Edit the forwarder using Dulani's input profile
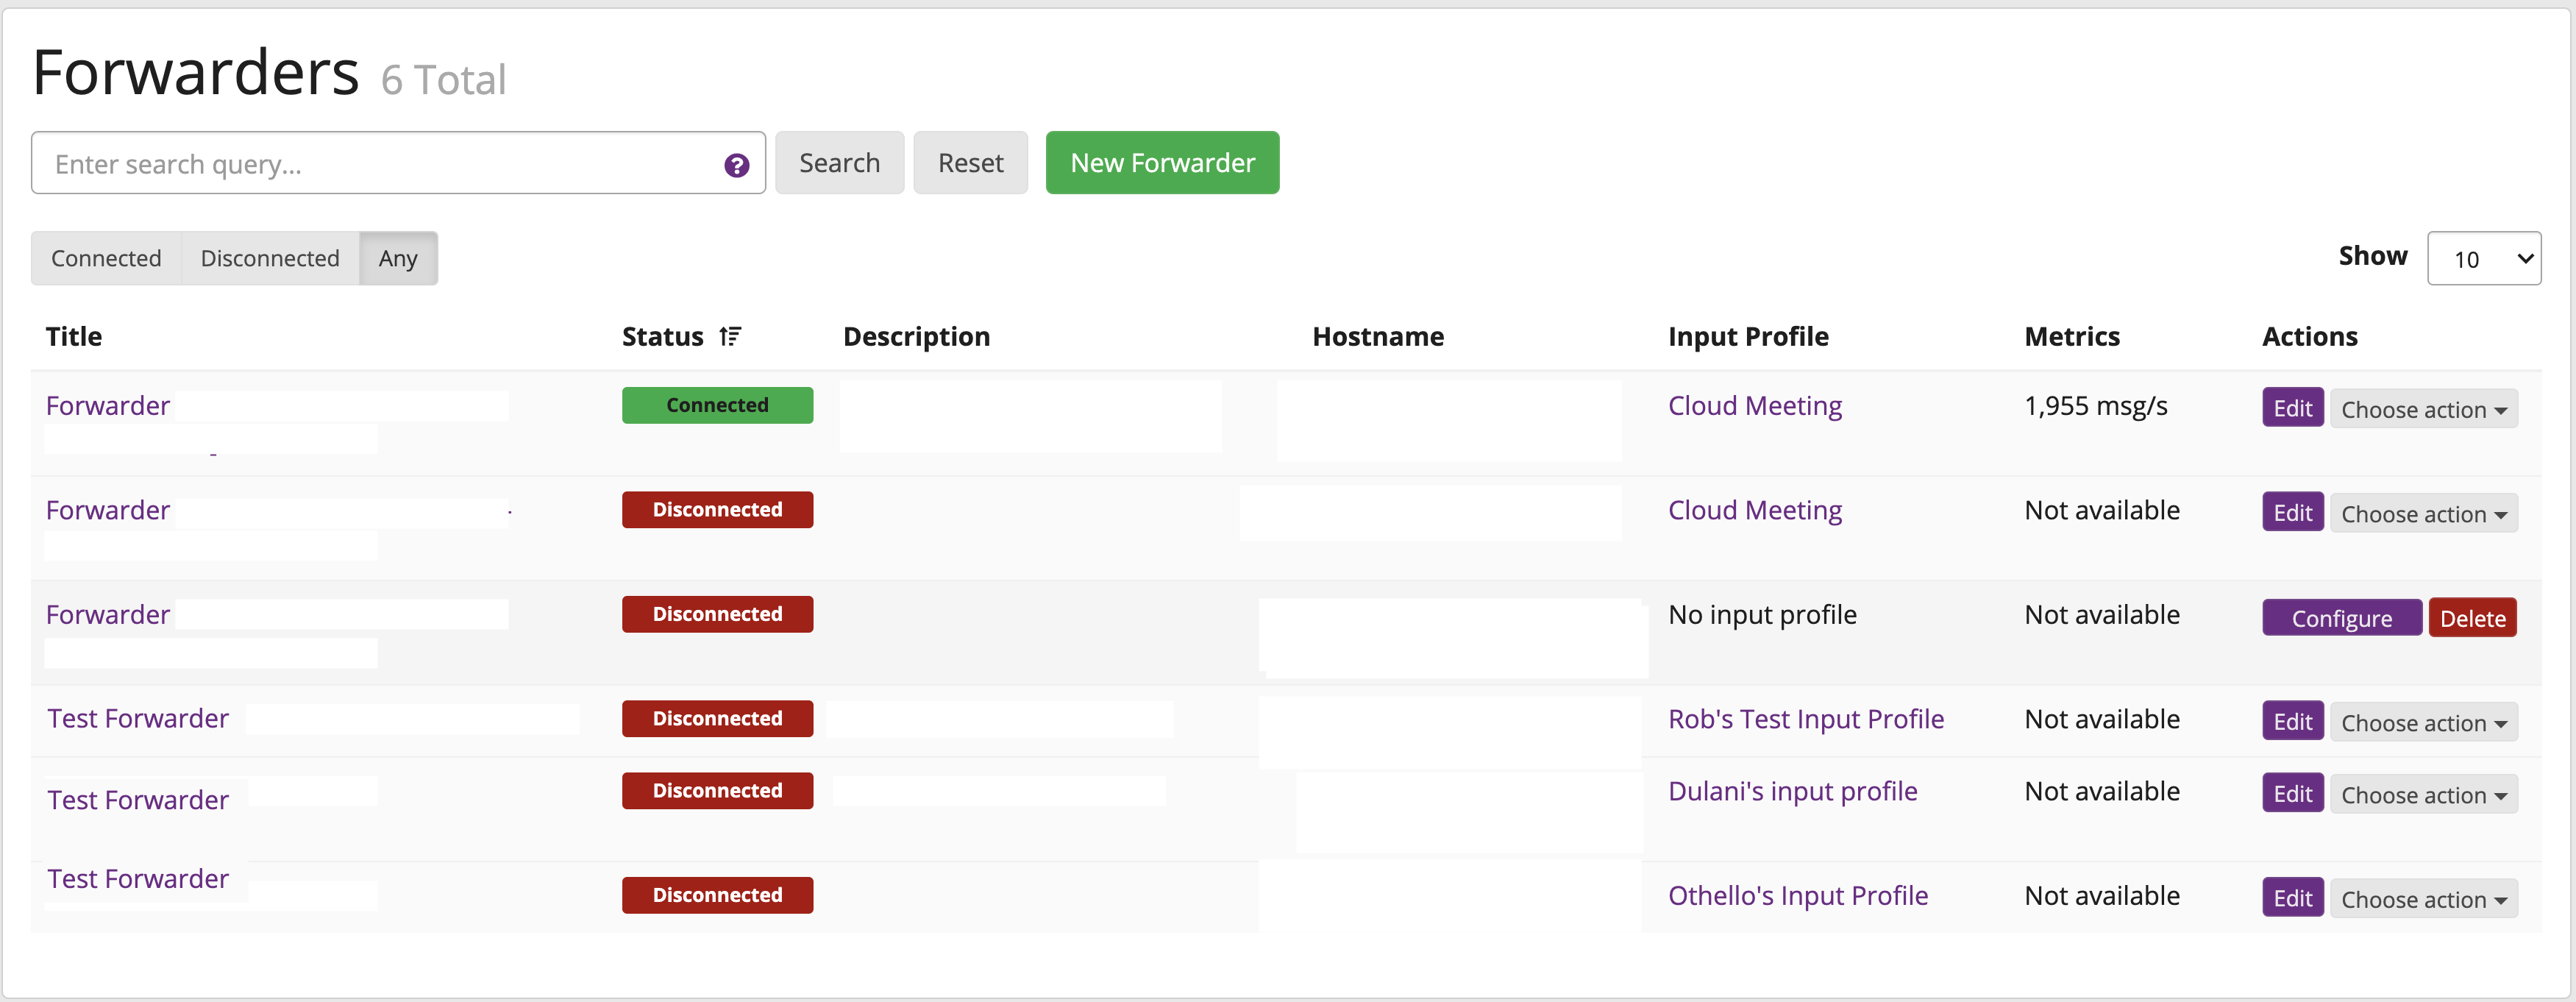Viewport: 2576px width, 1002px height. click(2292, 794)
